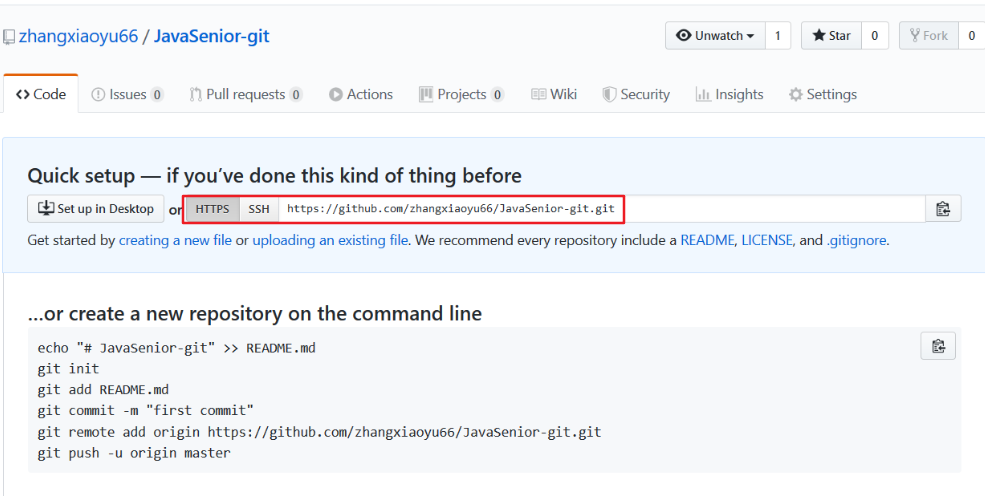Image resolution: width=985 pixels, height=496 pixels.
Task: Go to the Pull requests tab
Action: pyautogui.click(x=245, y=94)
